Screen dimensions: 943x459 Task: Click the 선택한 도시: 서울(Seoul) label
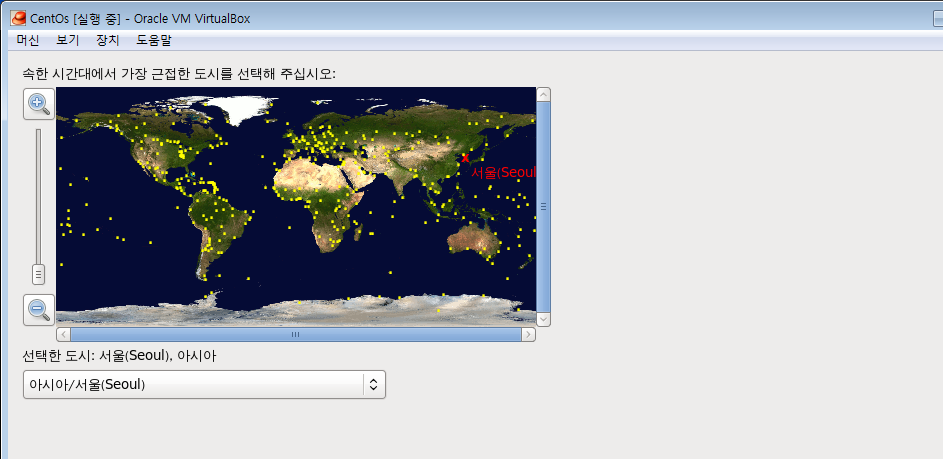click(x=119, y=356)
